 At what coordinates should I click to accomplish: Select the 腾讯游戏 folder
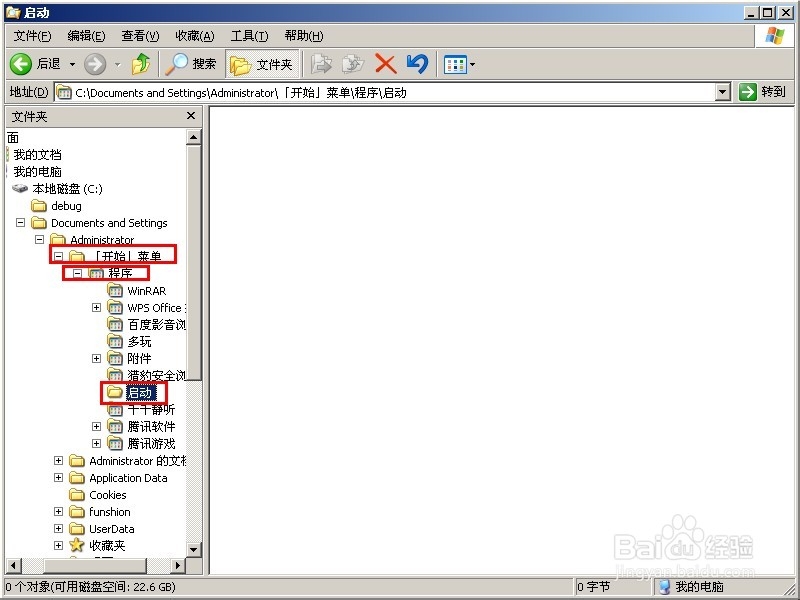[x=151, y=444]
